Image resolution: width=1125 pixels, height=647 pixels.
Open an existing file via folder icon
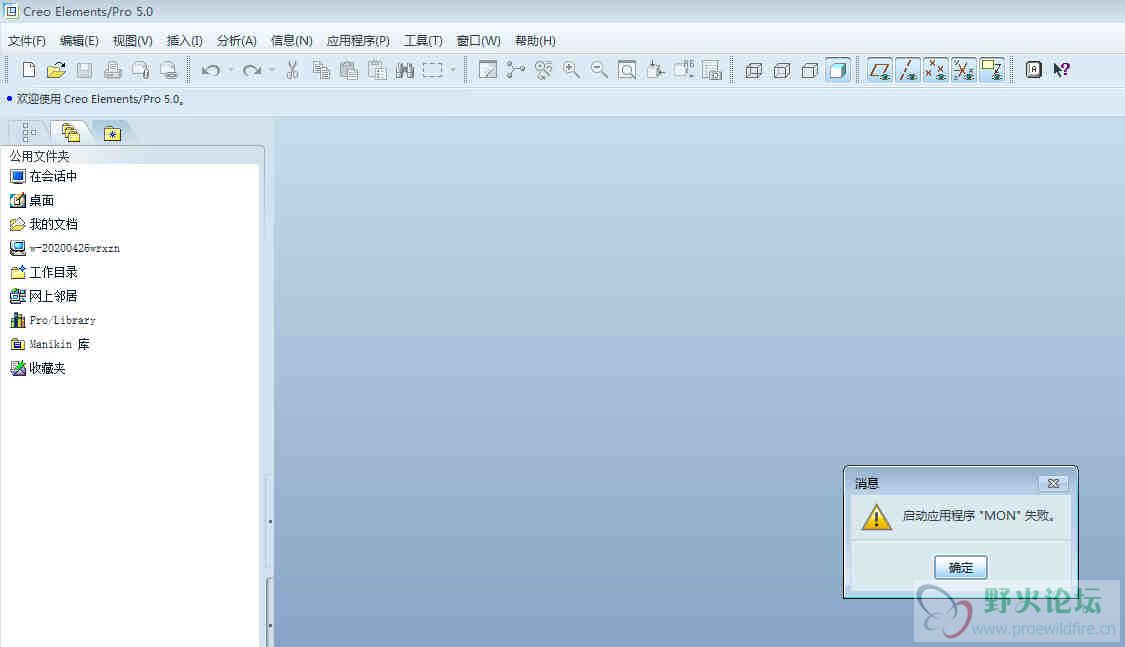pyautogui.click(x=56, y=70)
